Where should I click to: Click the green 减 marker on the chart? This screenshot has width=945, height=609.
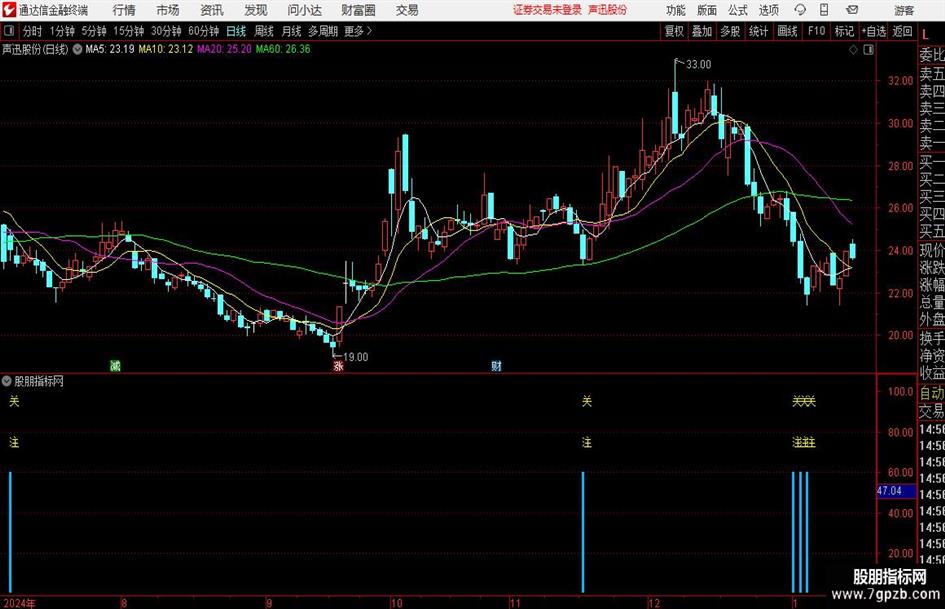(x=115, y=365)
